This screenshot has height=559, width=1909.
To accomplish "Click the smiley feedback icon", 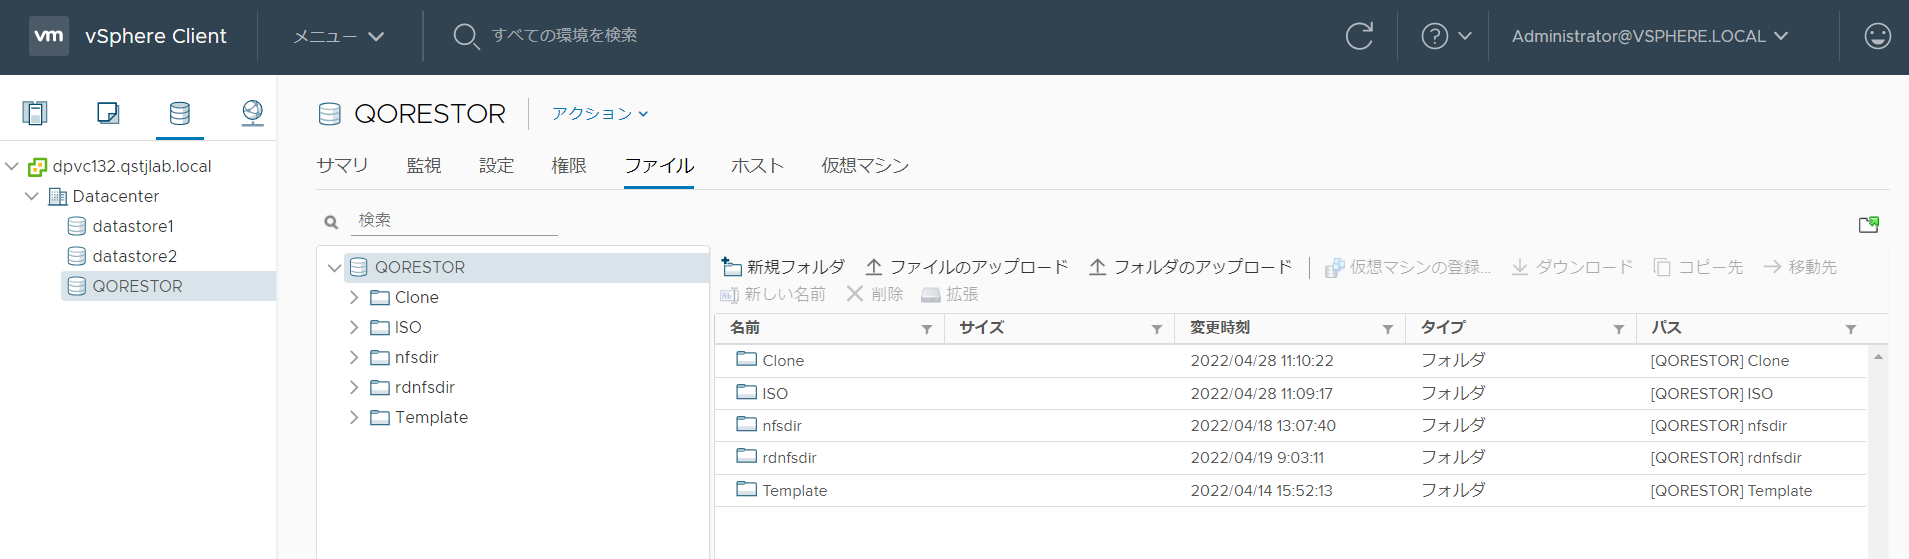I will [x=1877, y=36].
